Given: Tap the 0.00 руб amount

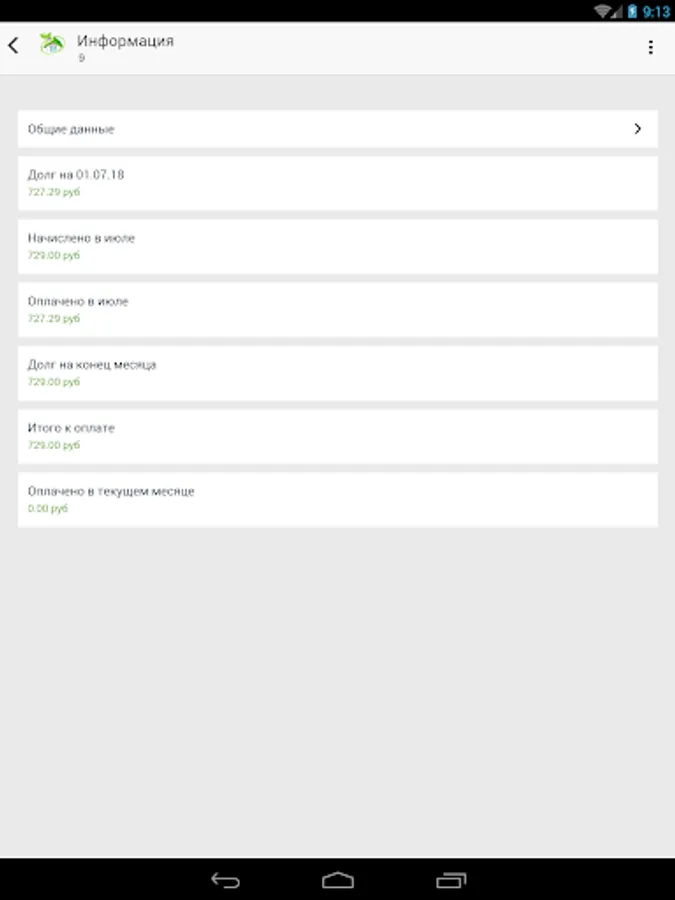Looking at the screenshot, I should [x=48, y=509].
